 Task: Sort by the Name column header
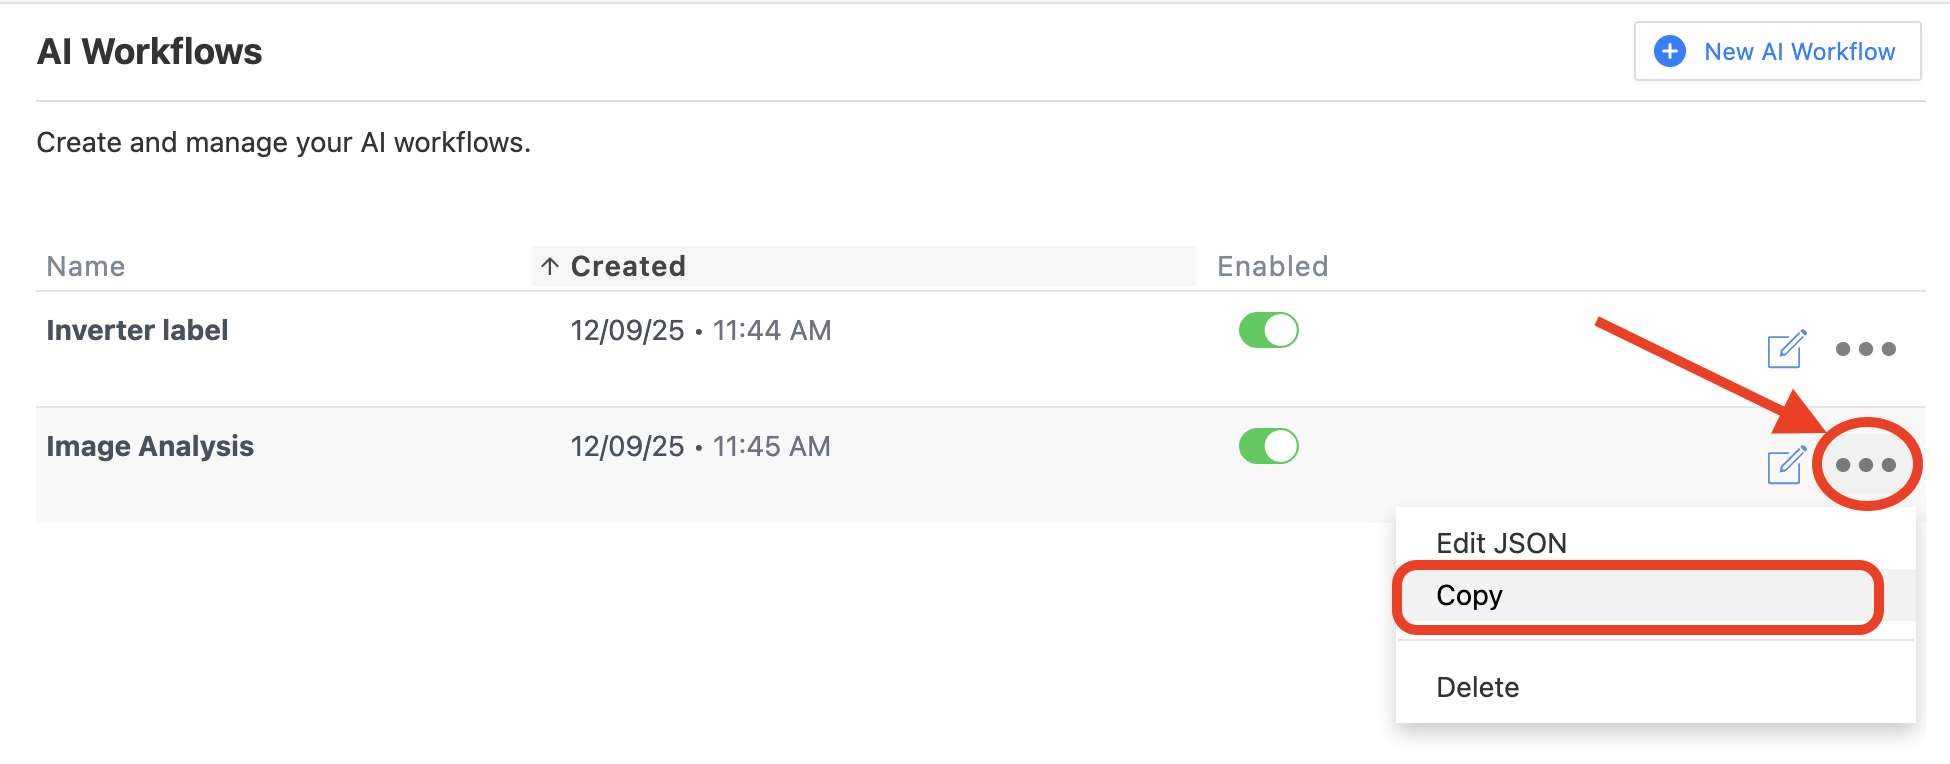click(x=86, y=266)
